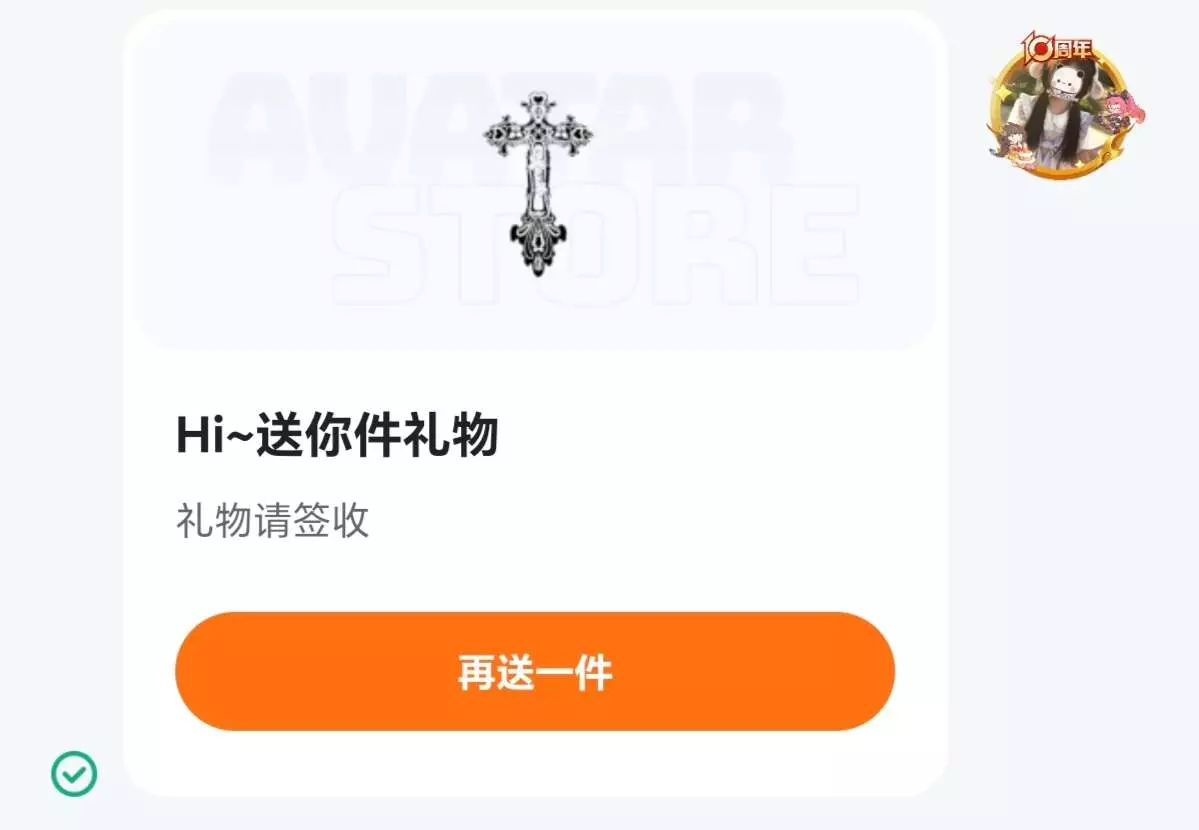Open the Hi~送你件礼物 gift title
The image size is (1199, 830).
click(337, 435)
